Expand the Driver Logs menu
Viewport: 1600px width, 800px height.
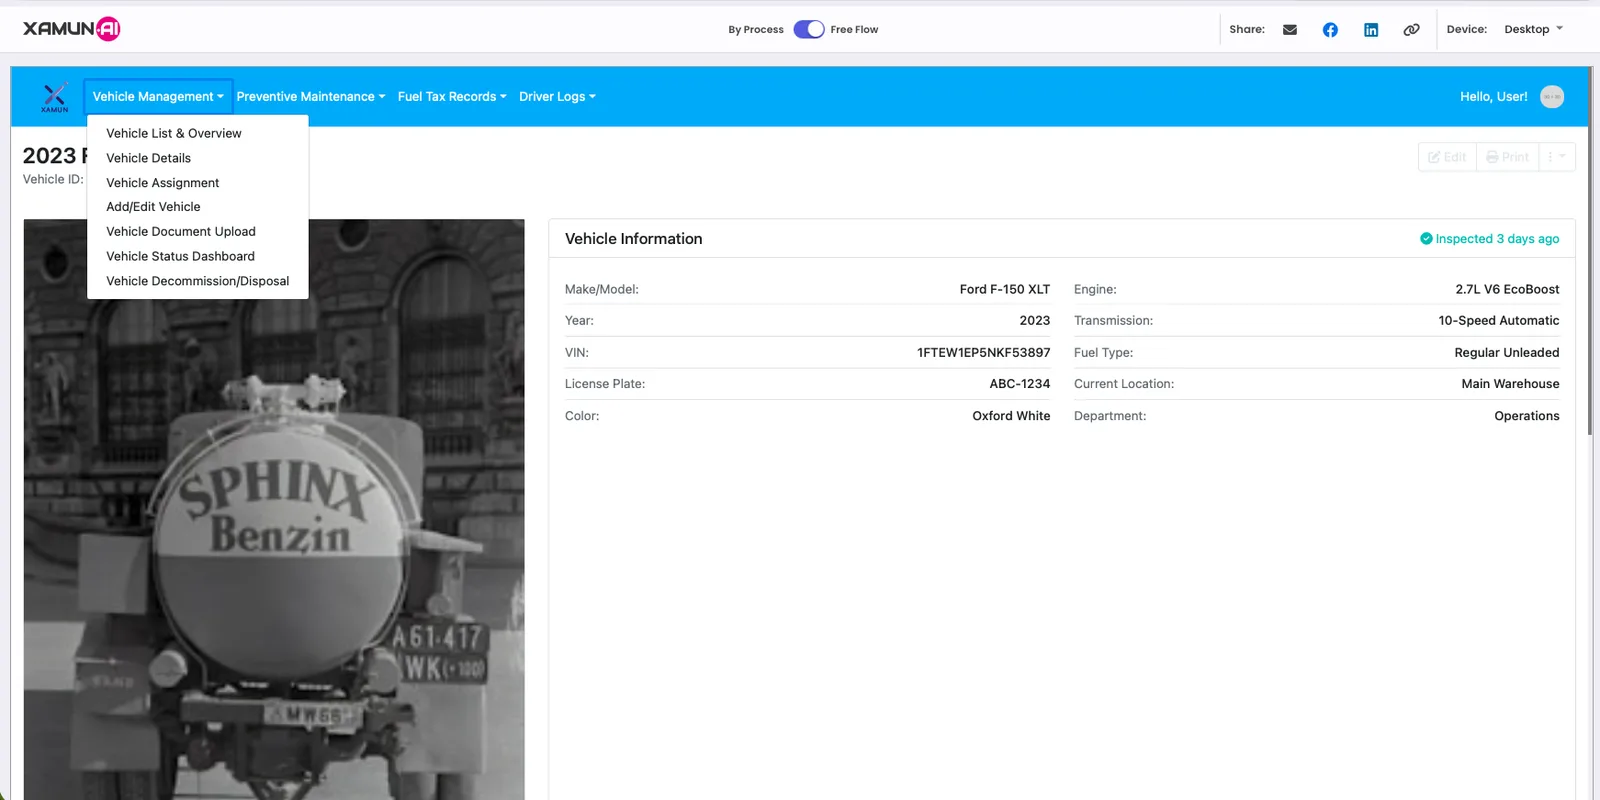pos(557,97)
